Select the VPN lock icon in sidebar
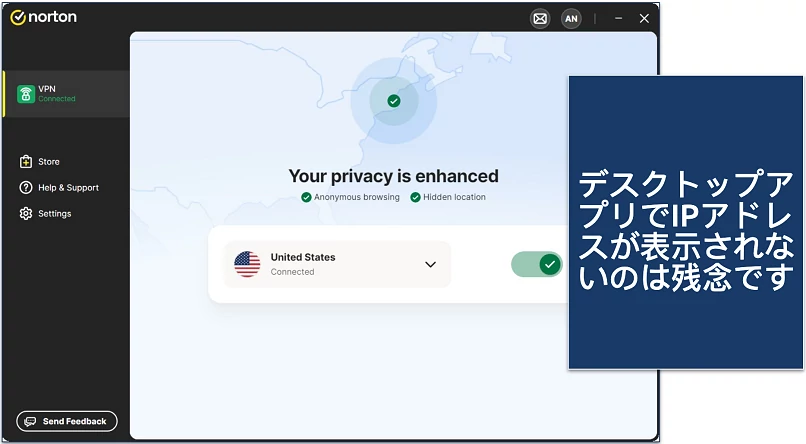This screenshot has height=444, width=806. click(x=26, y=94)
